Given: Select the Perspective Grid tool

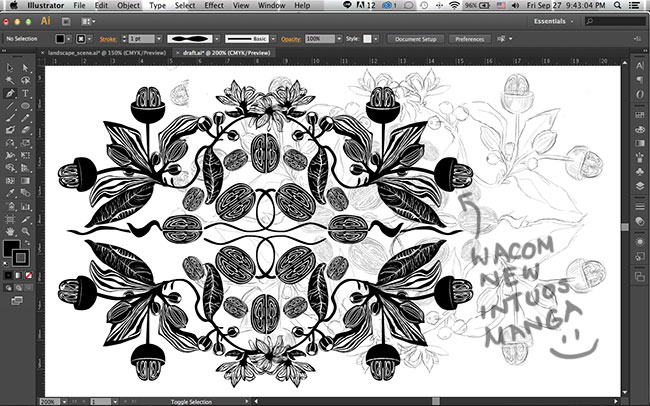Looking at the screenshot, I should point(25,168).
